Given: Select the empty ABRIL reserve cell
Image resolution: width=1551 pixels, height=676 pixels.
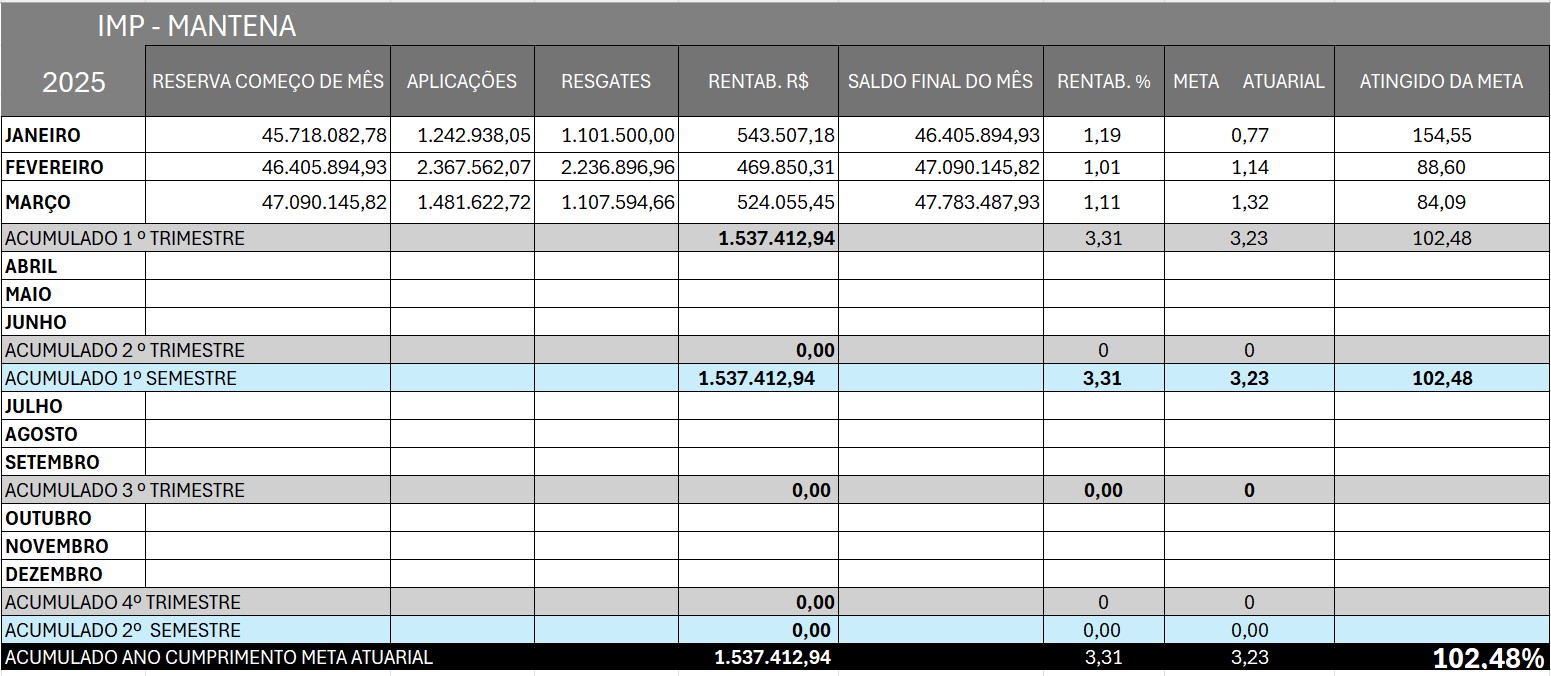Looking at the screenshot, I should [x=267, y=266].
